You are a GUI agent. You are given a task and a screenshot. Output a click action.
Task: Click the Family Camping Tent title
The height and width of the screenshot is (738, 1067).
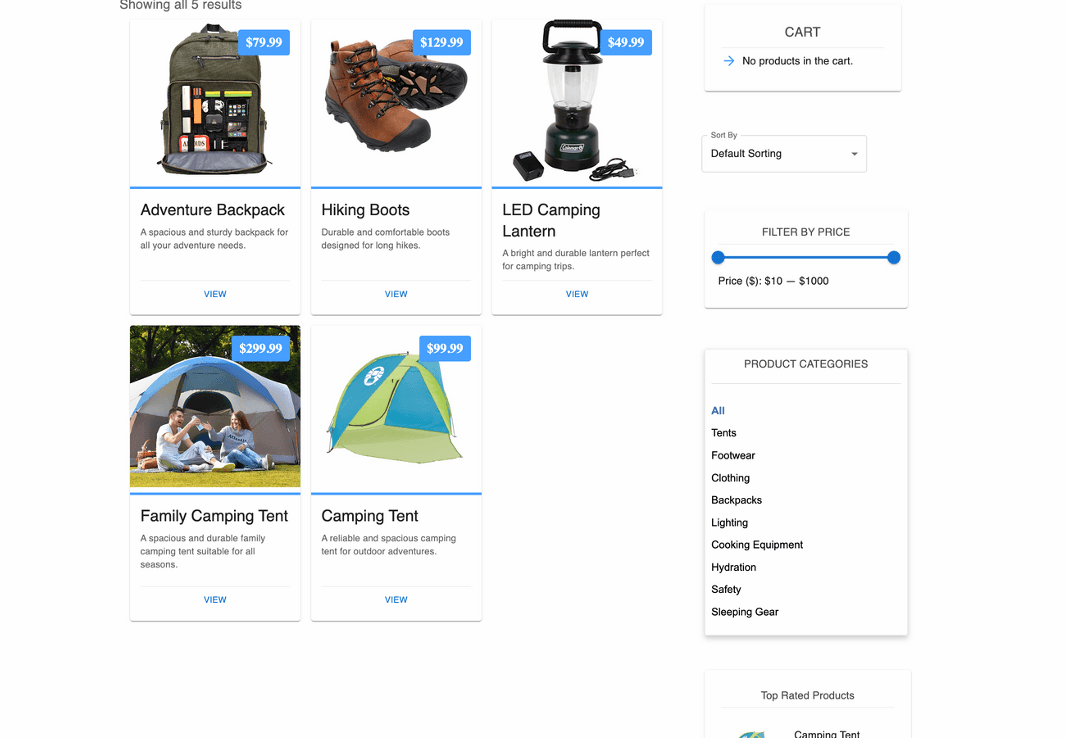tap(214, 516)
